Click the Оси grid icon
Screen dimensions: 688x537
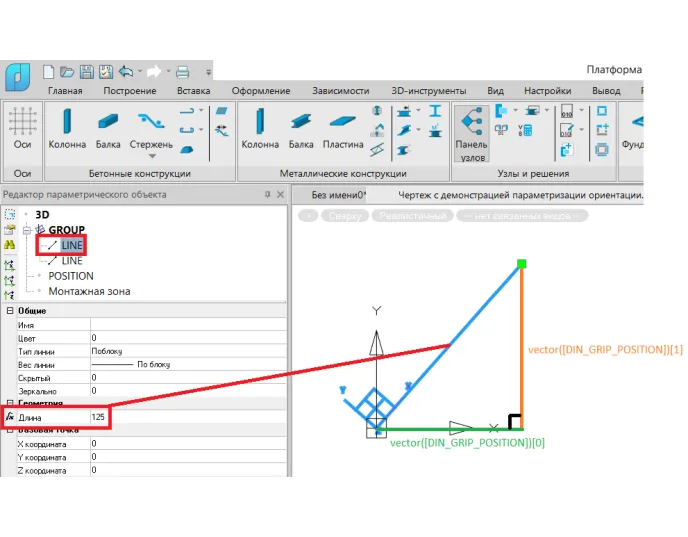[x=22, y=121]
